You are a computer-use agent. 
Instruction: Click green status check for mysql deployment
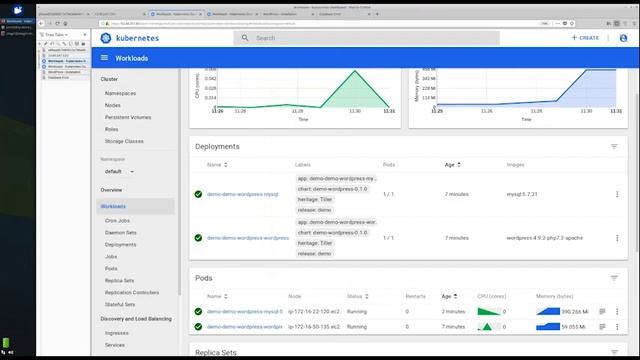pyautogui.click(x=198, y=194)
